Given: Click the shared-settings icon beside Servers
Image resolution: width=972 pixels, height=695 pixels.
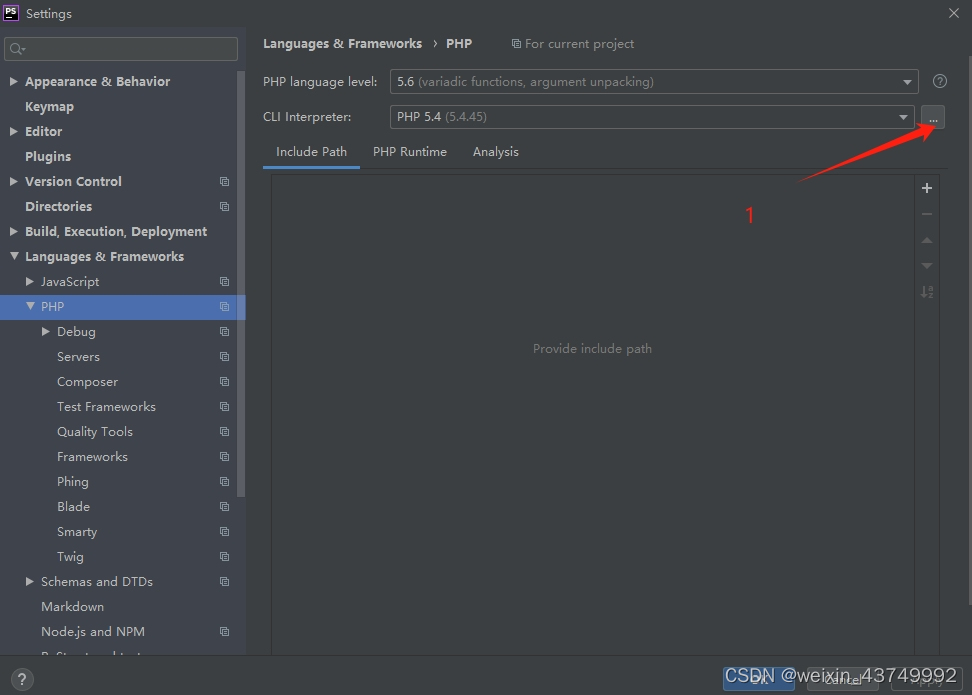Looking at the screenshot, I should click(224, 356).
